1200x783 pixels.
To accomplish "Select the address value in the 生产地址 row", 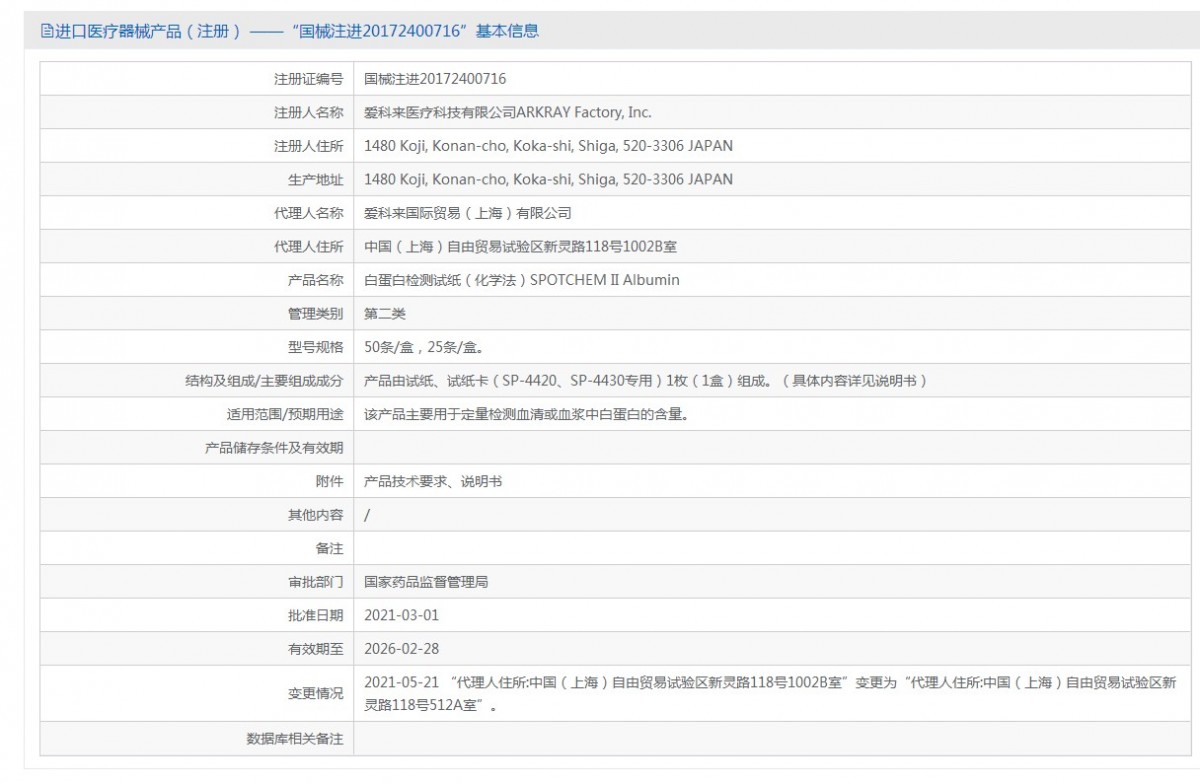I will click(549, 179).
